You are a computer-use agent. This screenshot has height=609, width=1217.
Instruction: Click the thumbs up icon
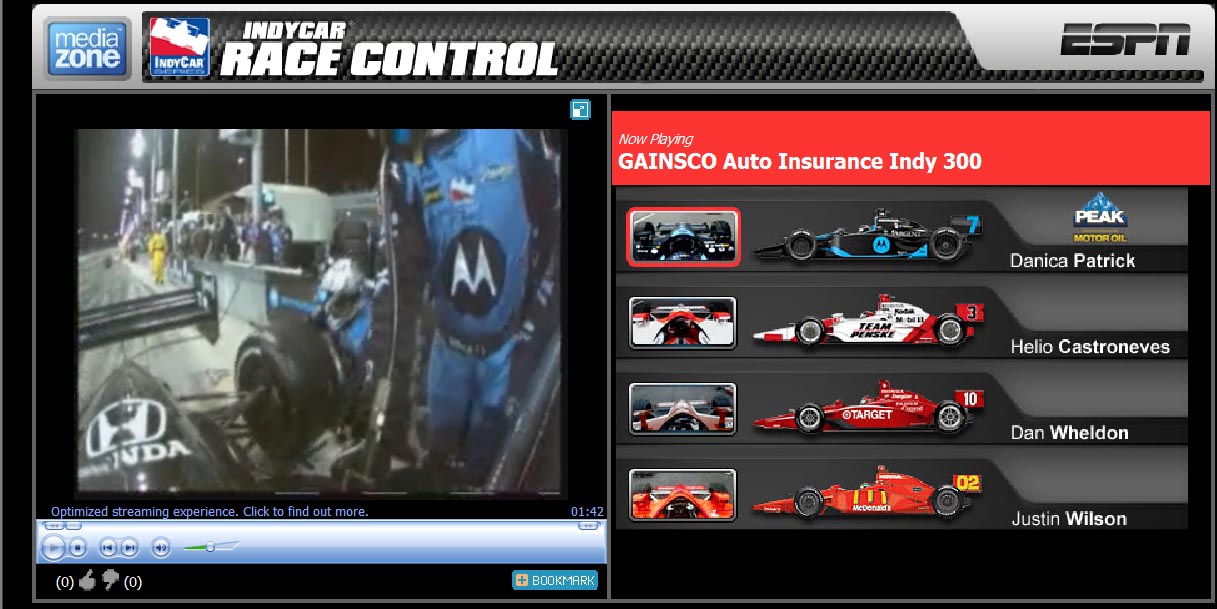pyautogui.click(x=87, y=580)
